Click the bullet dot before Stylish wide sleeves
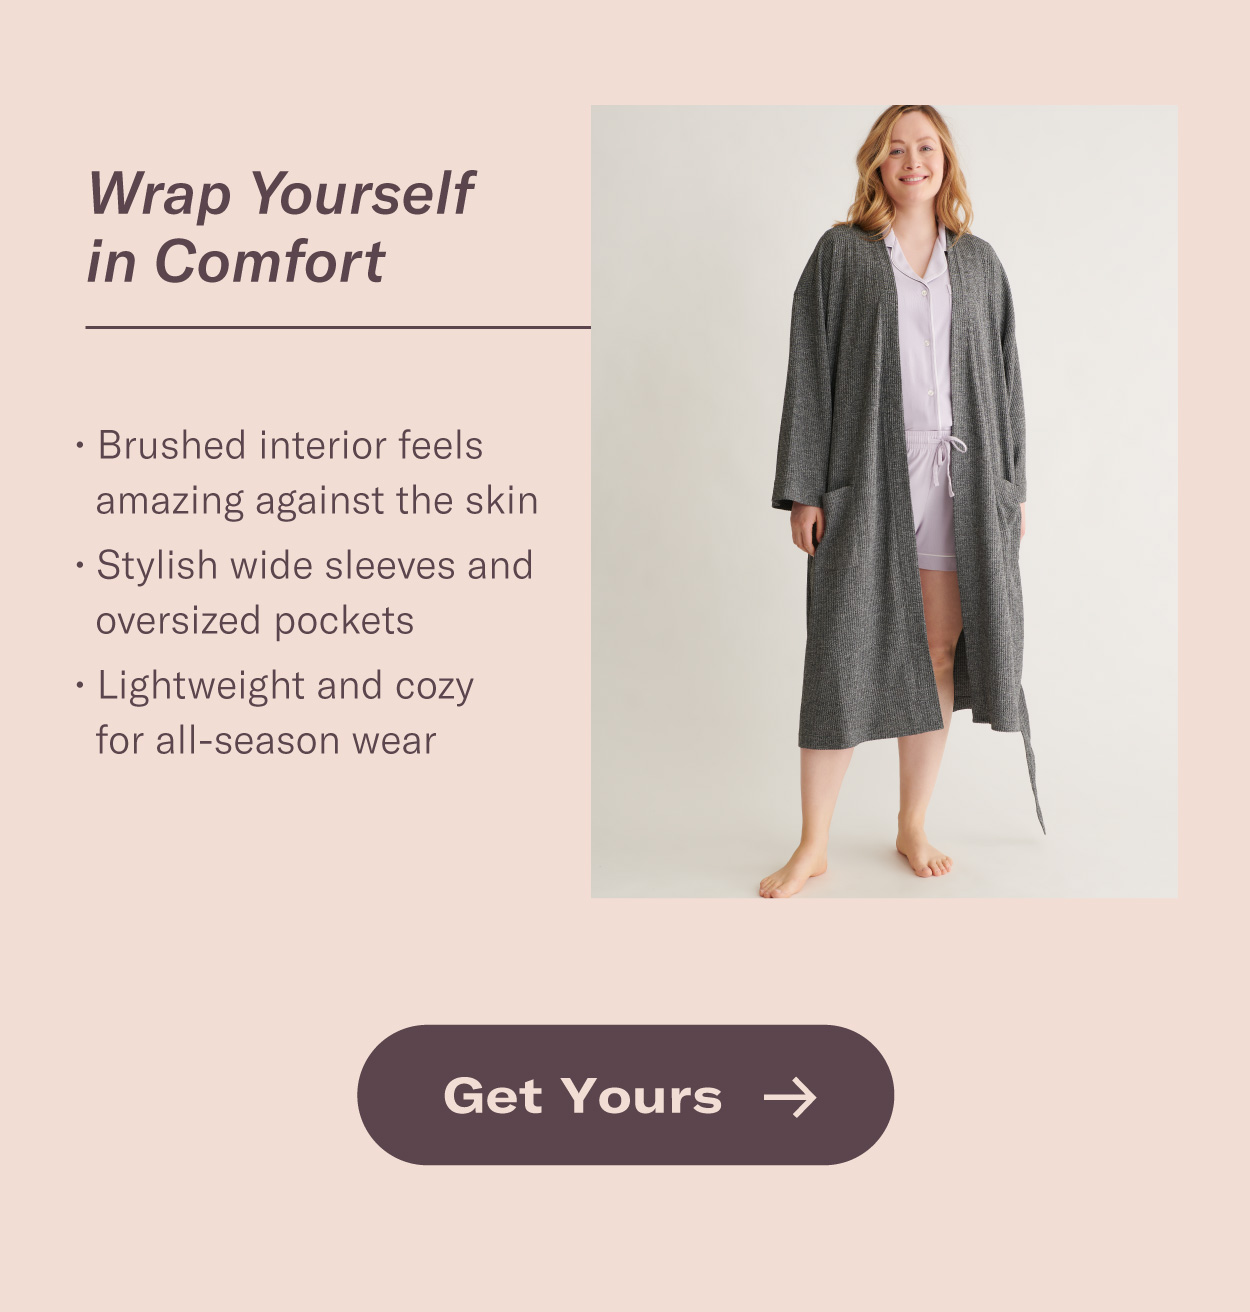 point(80,565)
